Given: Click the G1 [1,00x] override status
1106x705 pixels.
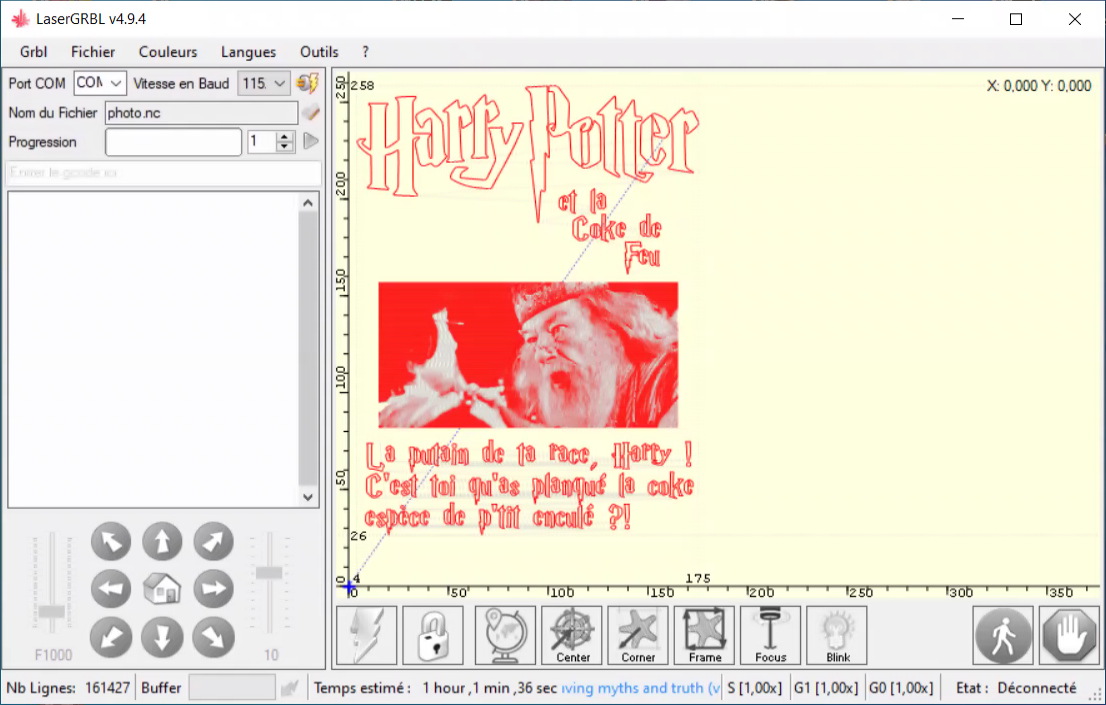Looking at the screenshot, I should [x=826, y=687].
